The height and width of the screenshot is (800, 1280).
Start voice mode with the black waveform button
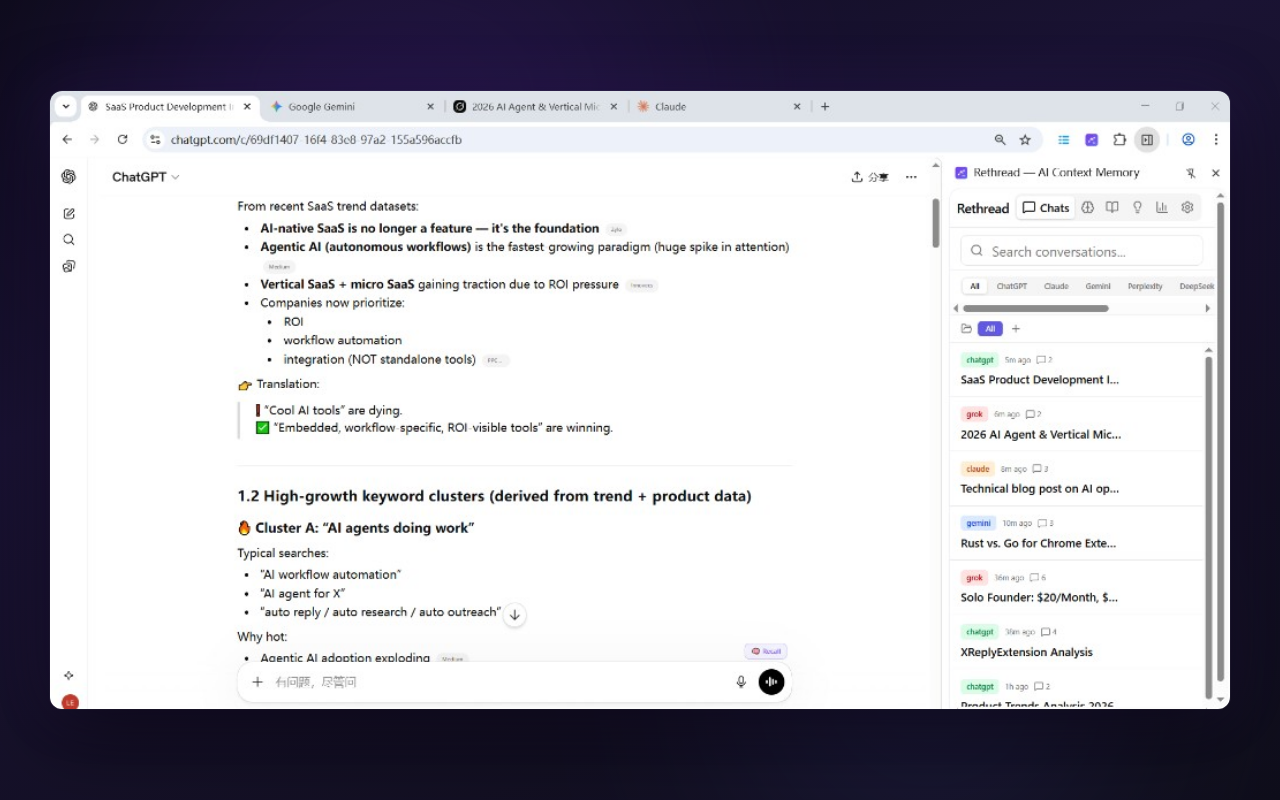(771, 682)
